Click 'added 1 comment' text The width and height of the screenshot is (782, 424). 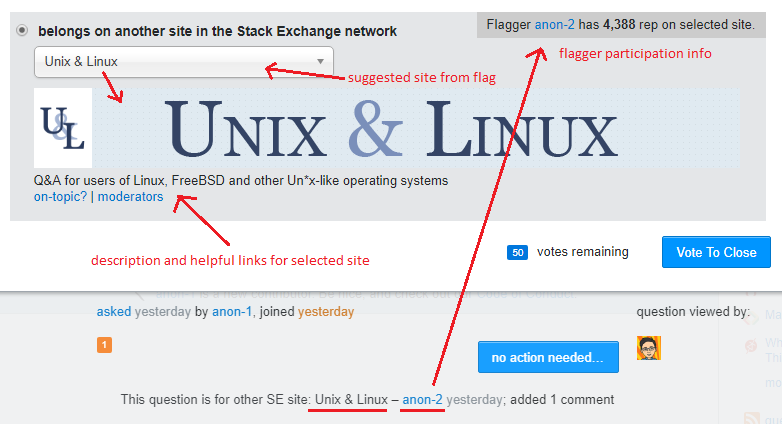click(562, 400)
